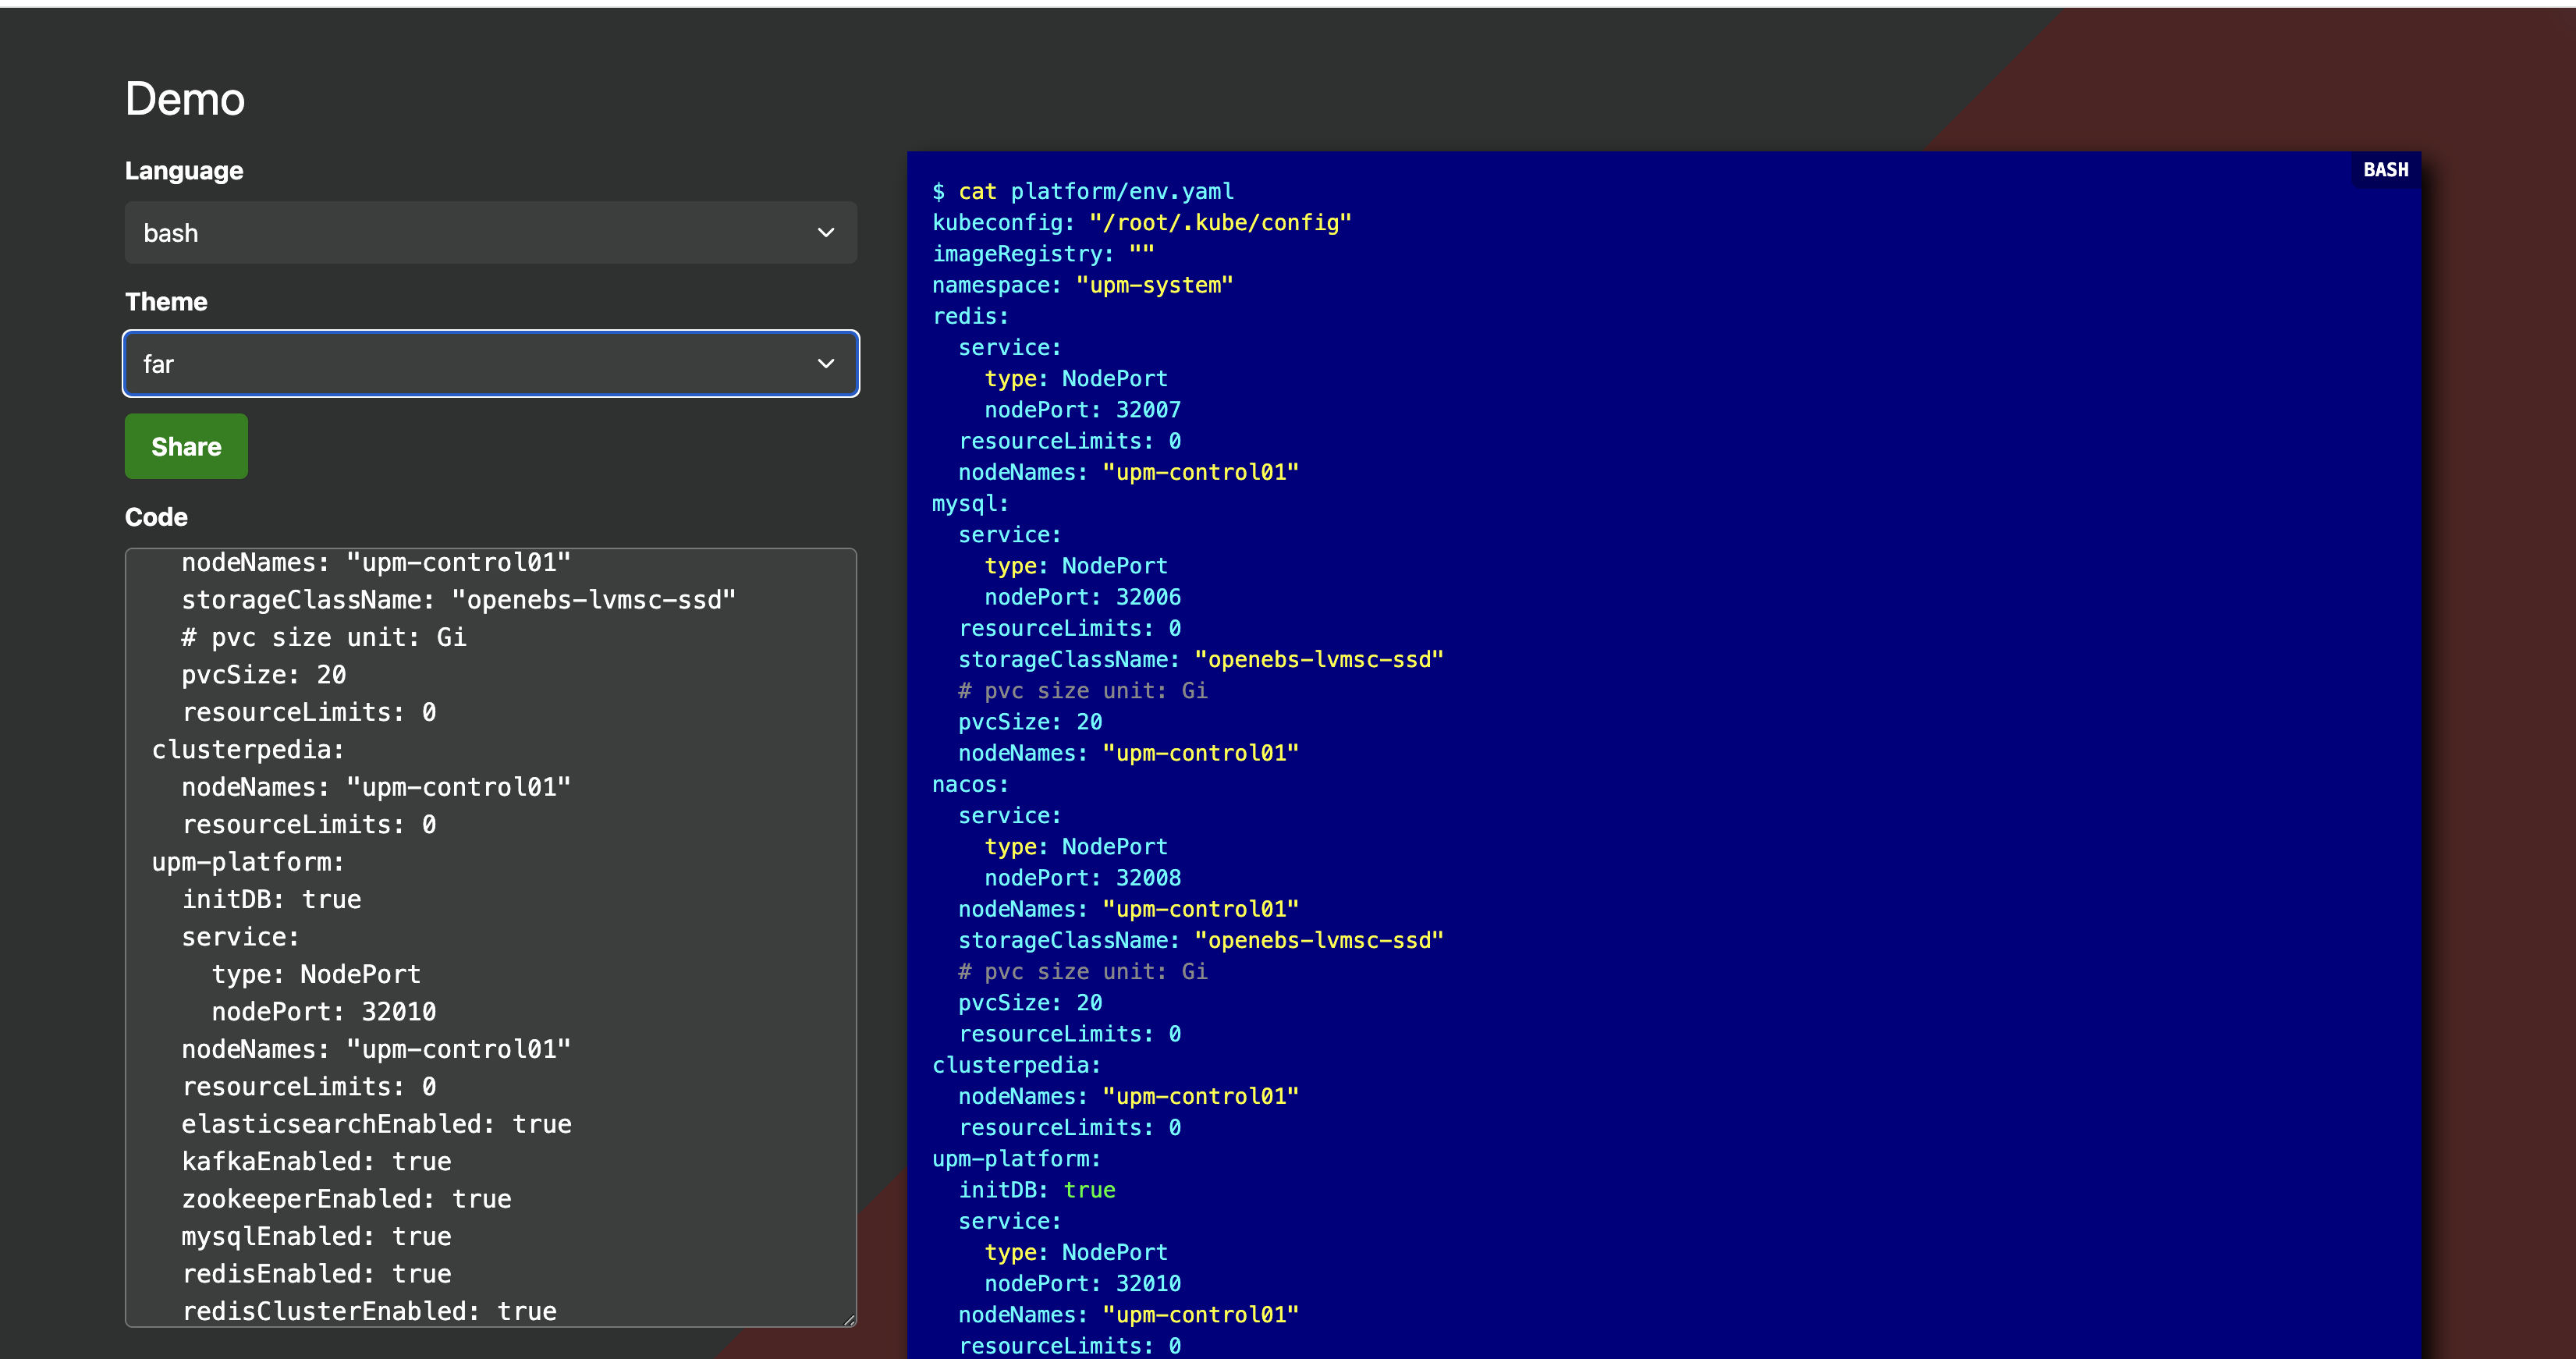Click 'nacos:' key in the preview
The image size is (2576, 1359).
(x=971, y=784)
